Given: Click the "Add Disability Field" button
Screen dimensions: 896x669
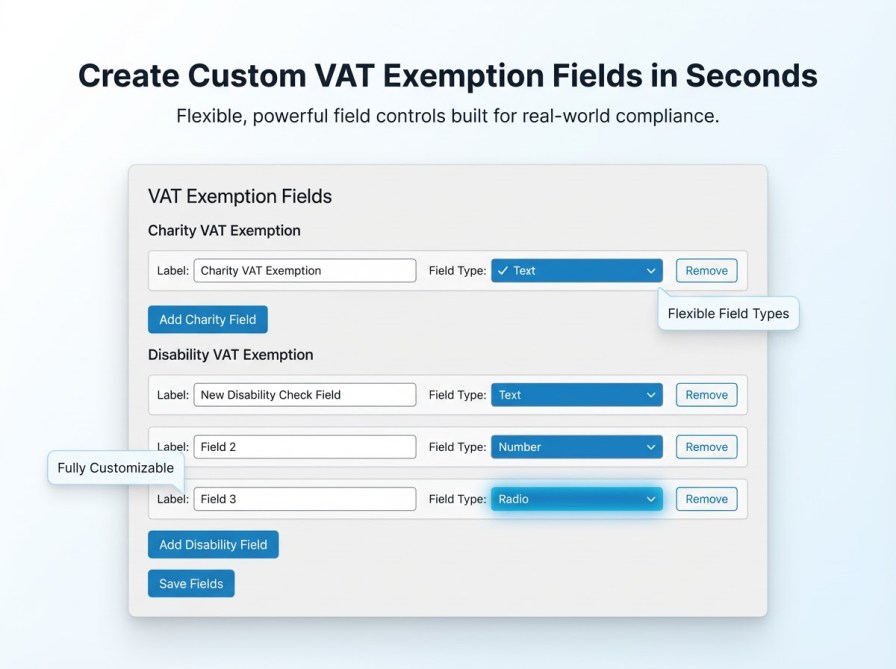Looking at the screenshot, I should tap(213, 544).
